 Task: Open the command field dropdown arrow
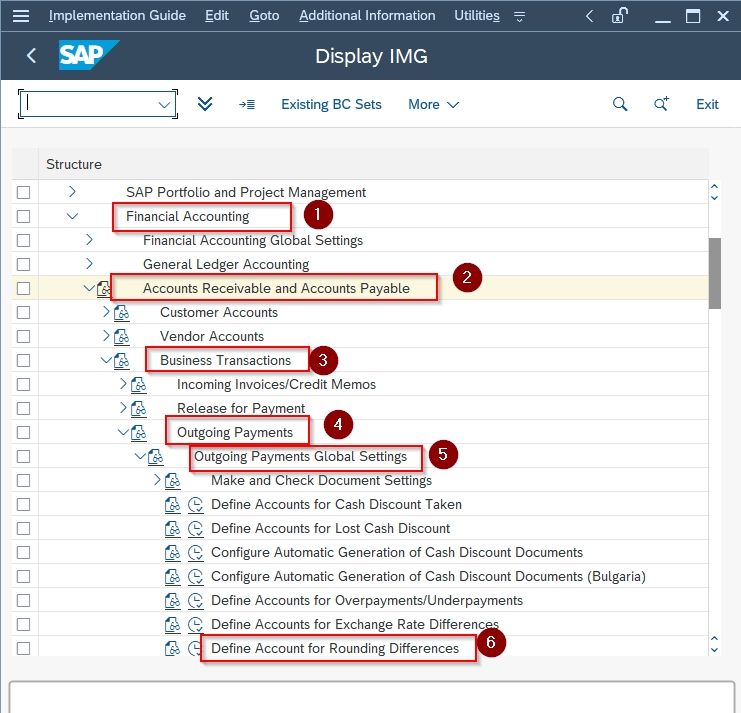(x=164, y=104)
